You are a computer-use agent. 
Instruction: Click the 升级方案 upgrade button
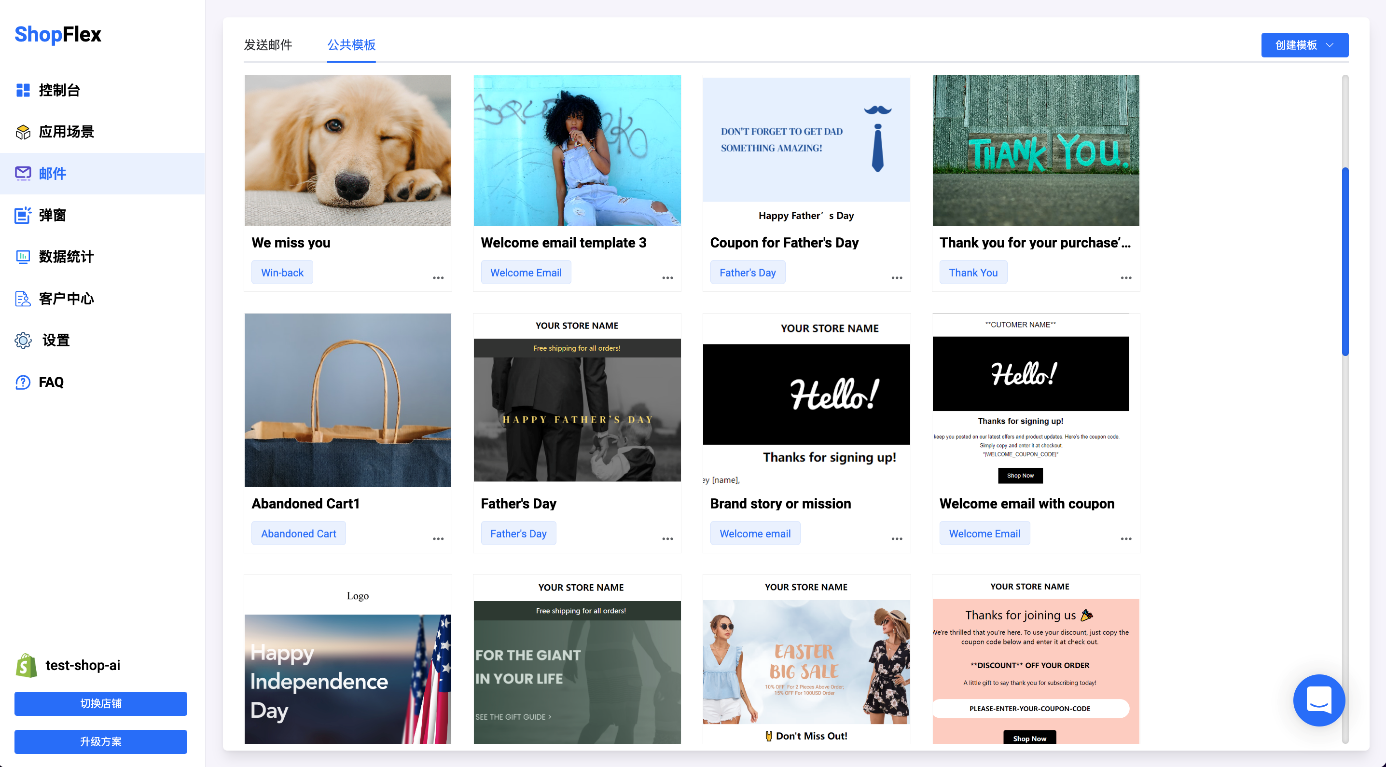[100, 742]
